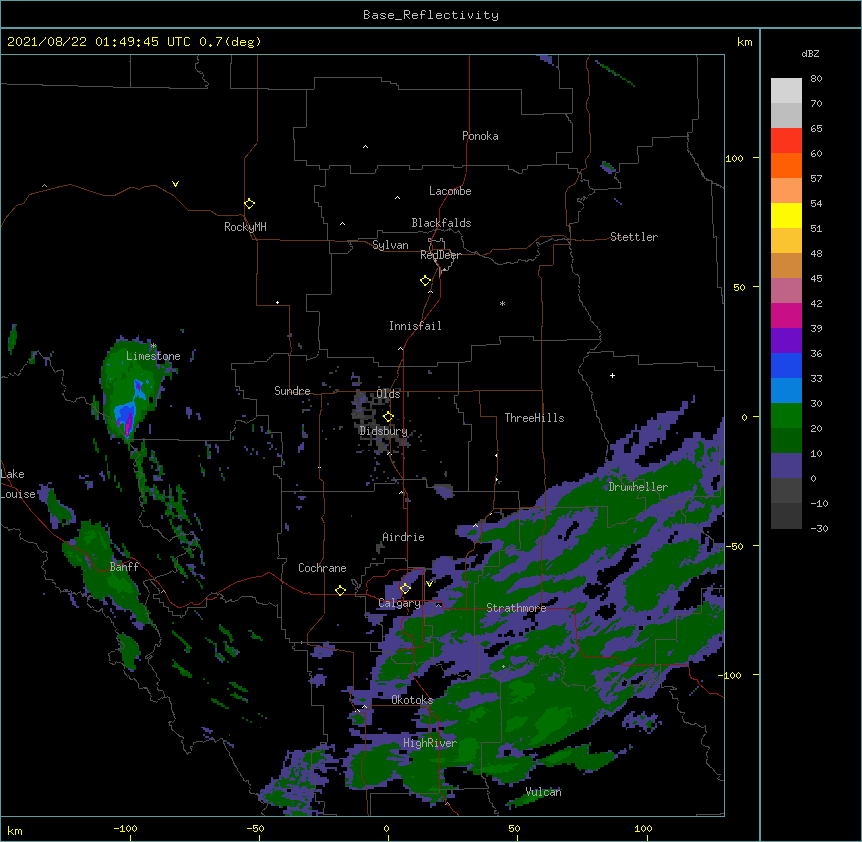Click the magenta storm core below Limestone
The image size is (862, 842).
(x=128, y=425)
